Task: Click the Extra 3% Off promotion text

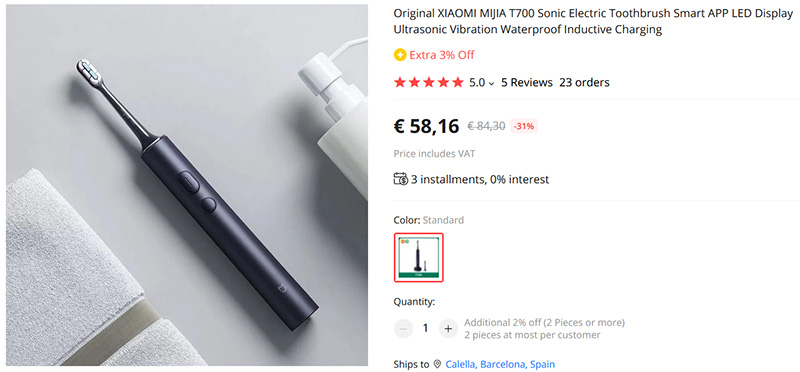Action: point(442,55)
